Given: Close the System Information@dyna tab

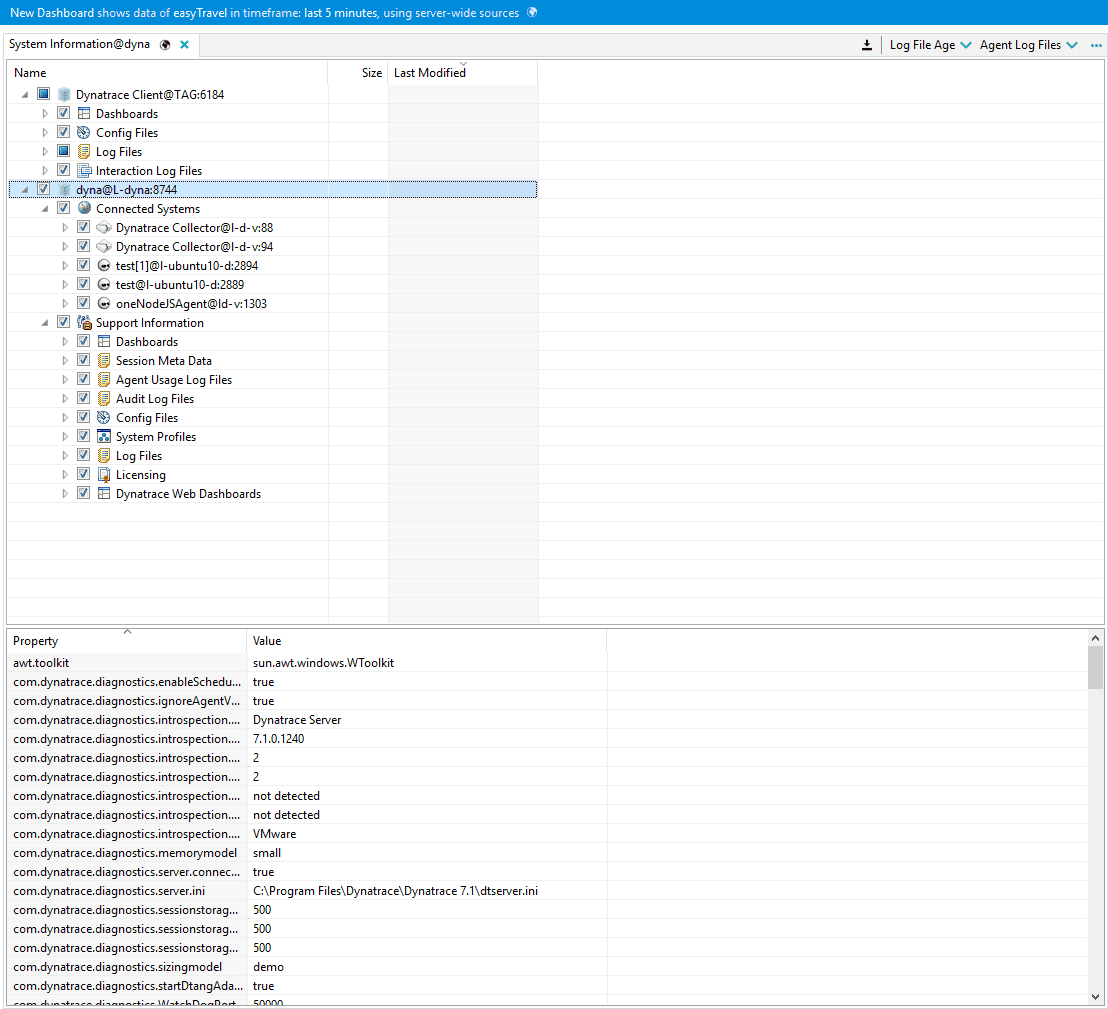Looking at the screenshot, I should pos(184,45).
